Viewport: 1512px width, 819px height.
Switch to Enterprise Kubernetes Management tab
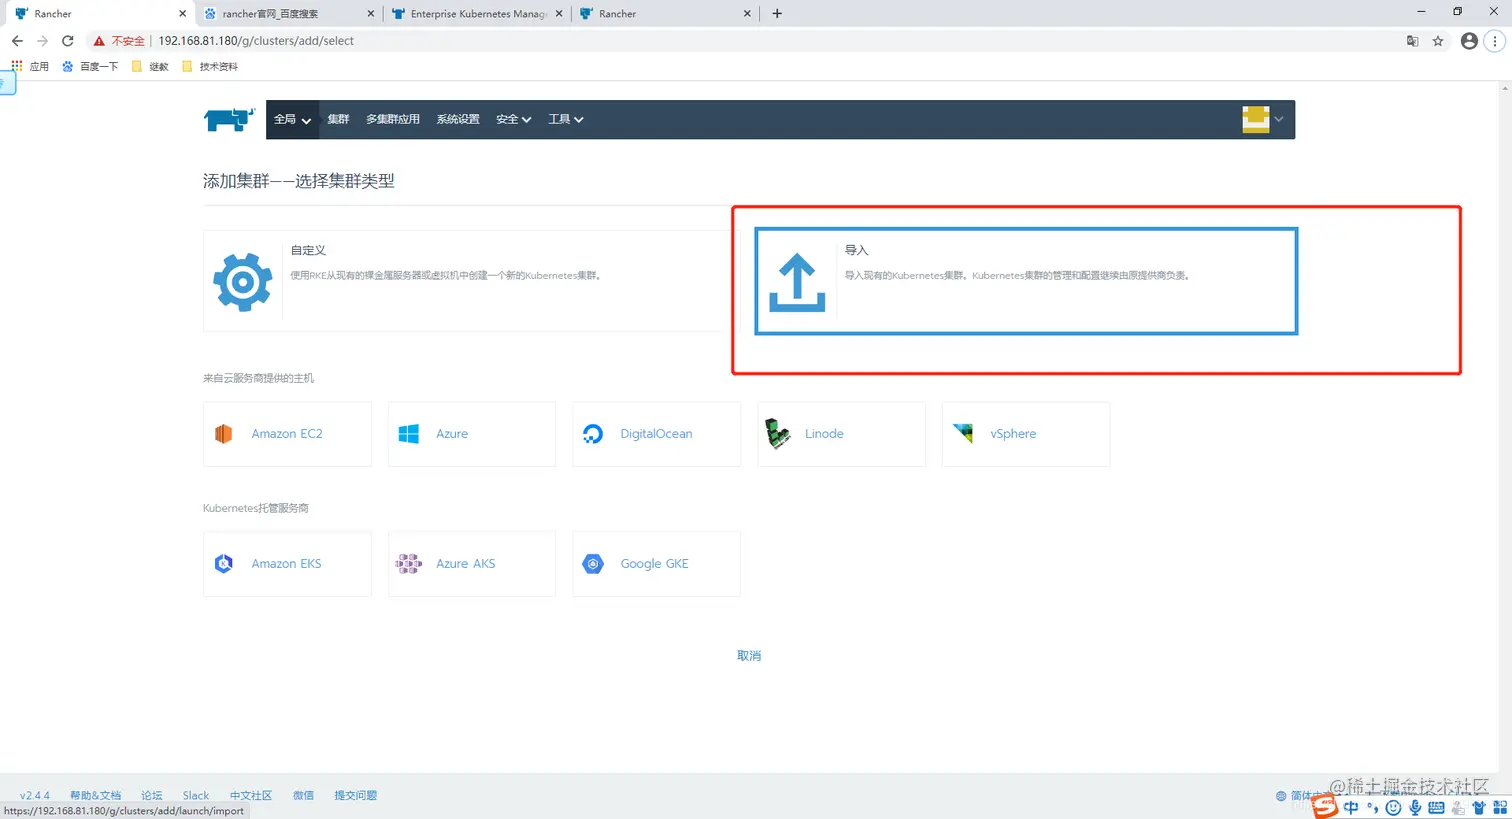(x=476, y=14)
